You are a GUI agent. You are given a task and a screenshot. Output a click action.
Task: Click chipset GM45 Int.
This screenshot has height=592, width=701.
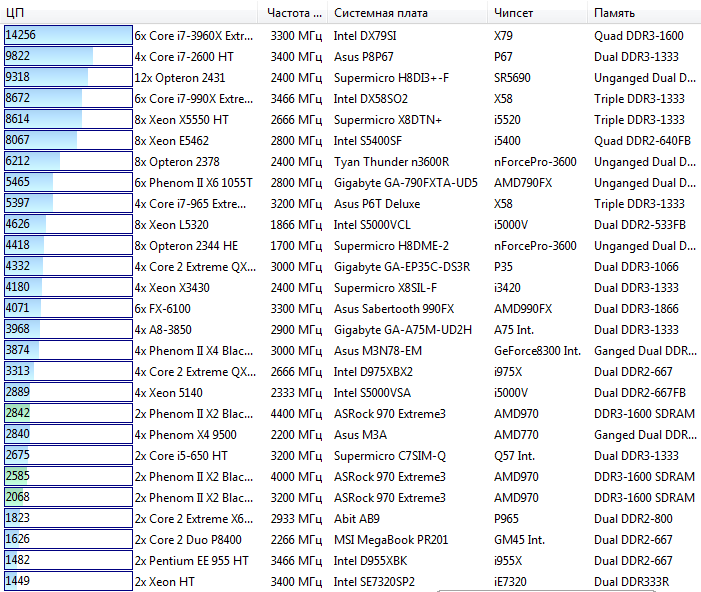pos(519,540)
